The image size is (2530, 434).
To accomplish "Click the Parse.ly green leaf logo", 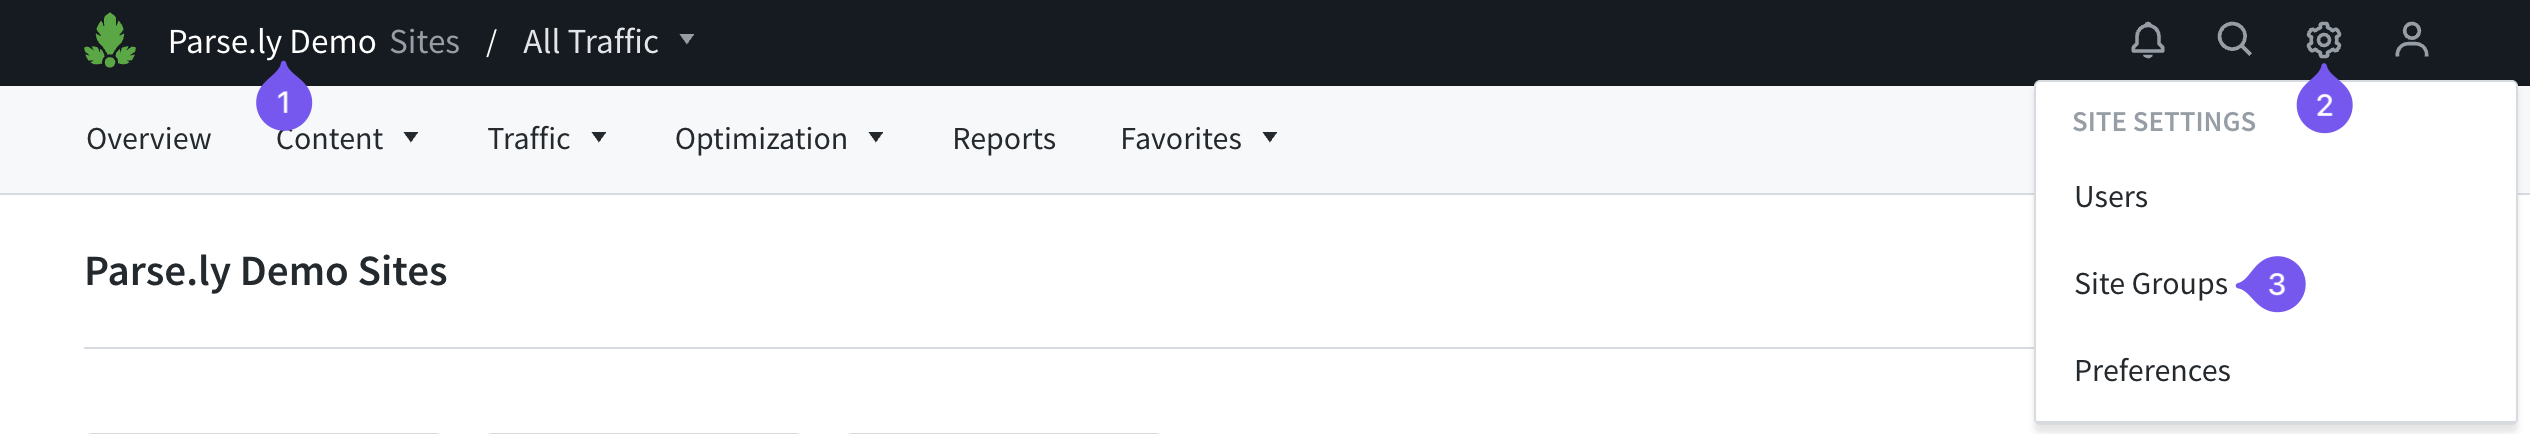I will (110, 41).
